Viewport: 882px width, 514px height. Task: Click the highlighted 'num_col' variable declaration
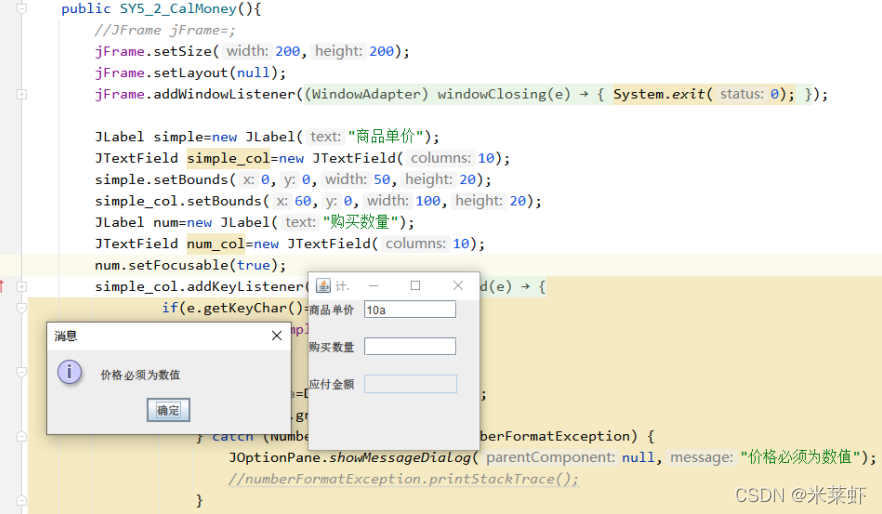coord(216,244)
